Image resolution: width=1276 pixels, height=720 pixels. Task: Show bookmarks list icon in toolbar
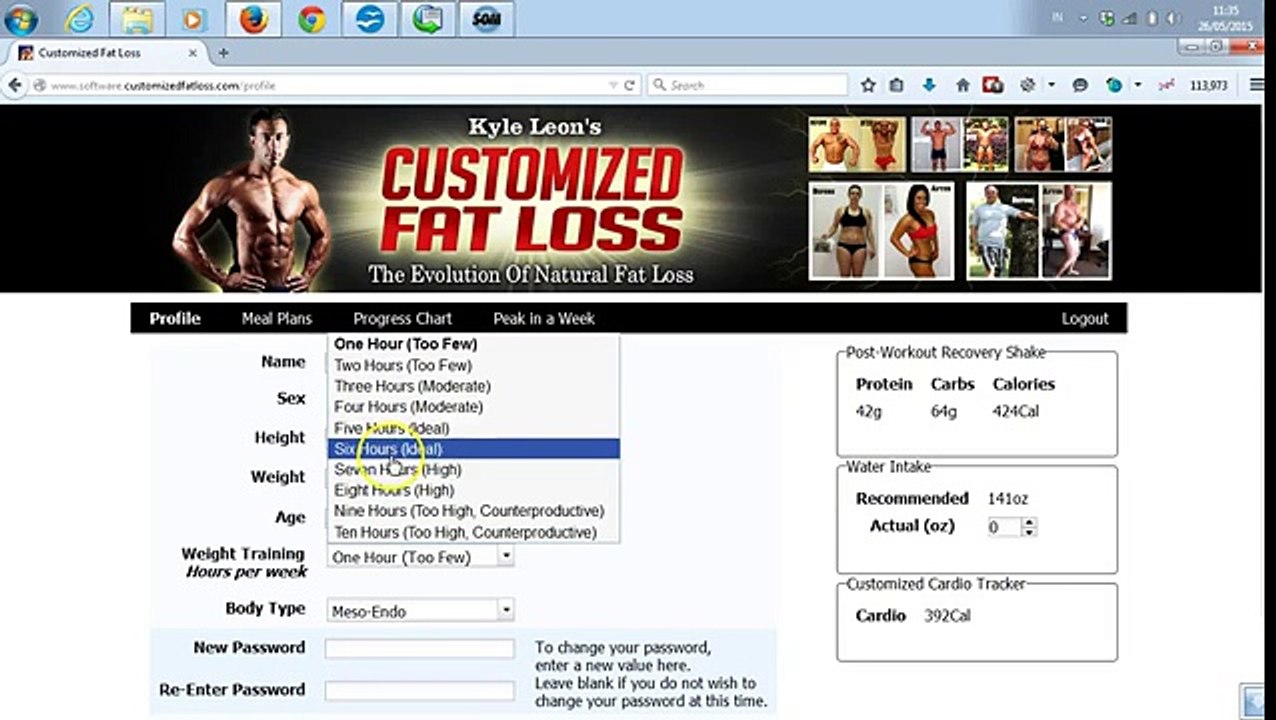coord(897,86)
